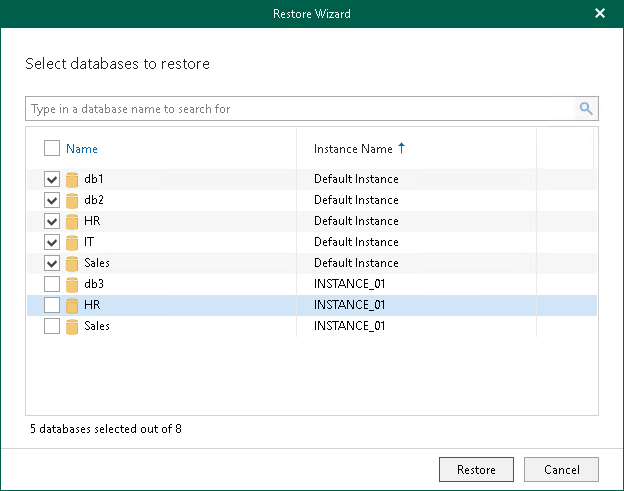This screenshot has width=624, height=491.
Task: Click the IT database icon
Action: pyautogui.click(x=72, y=242)
